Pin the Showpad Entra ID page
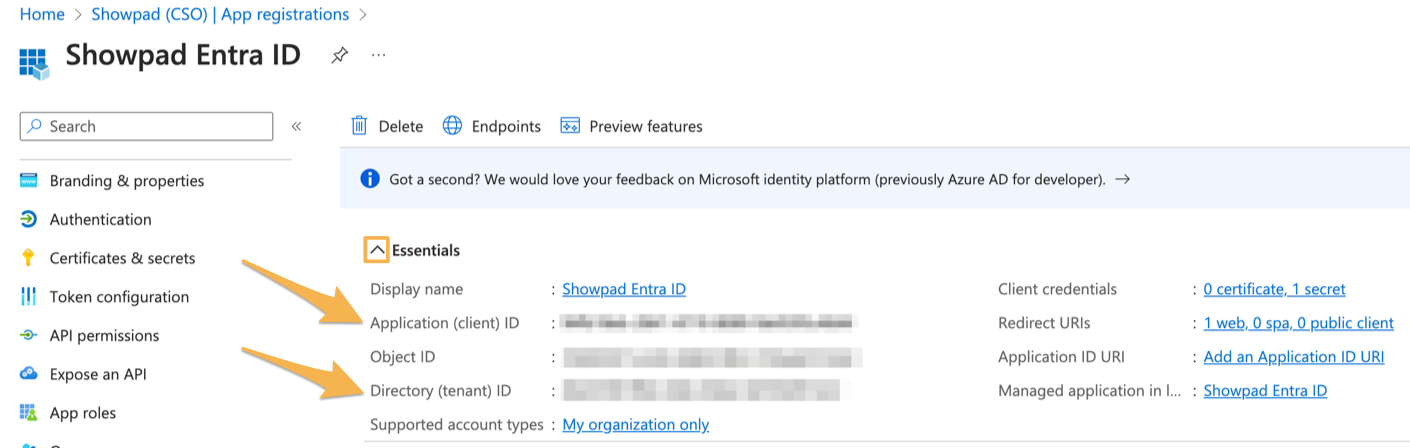 click(x=340, y=56)
